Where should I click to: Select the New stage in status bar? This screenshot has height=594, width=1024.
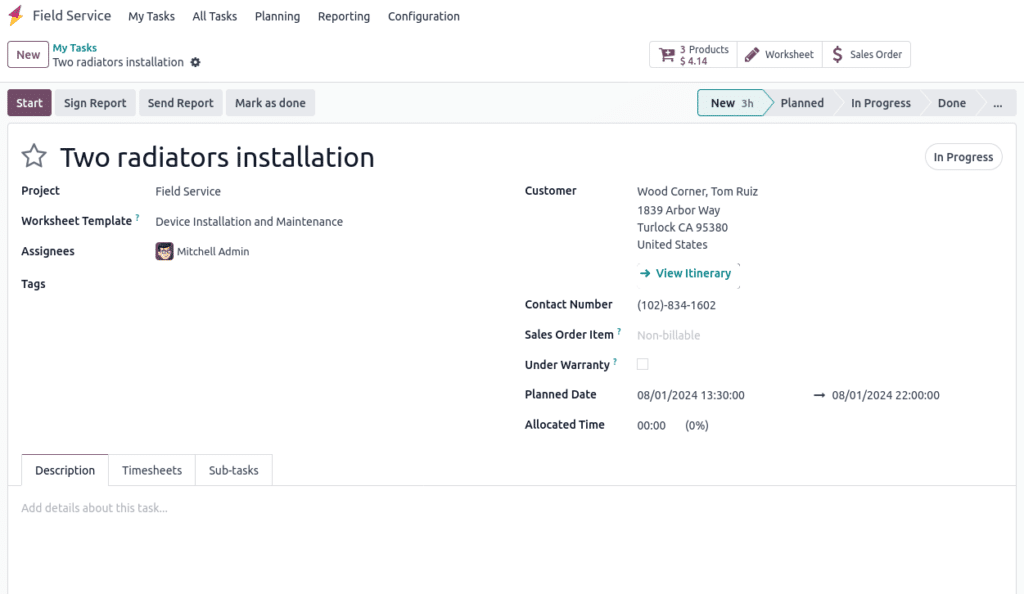[731, 103]
